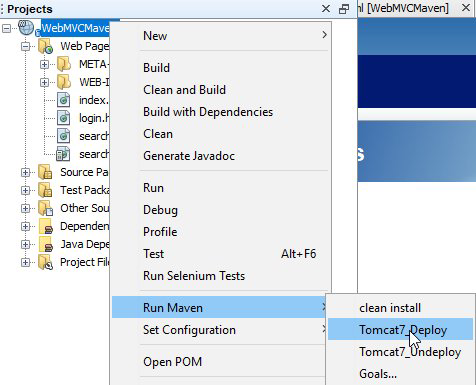This screenshot has width=476, height=385.
Task: Choose Clean and Build
Action: click(x=221, y=90)
